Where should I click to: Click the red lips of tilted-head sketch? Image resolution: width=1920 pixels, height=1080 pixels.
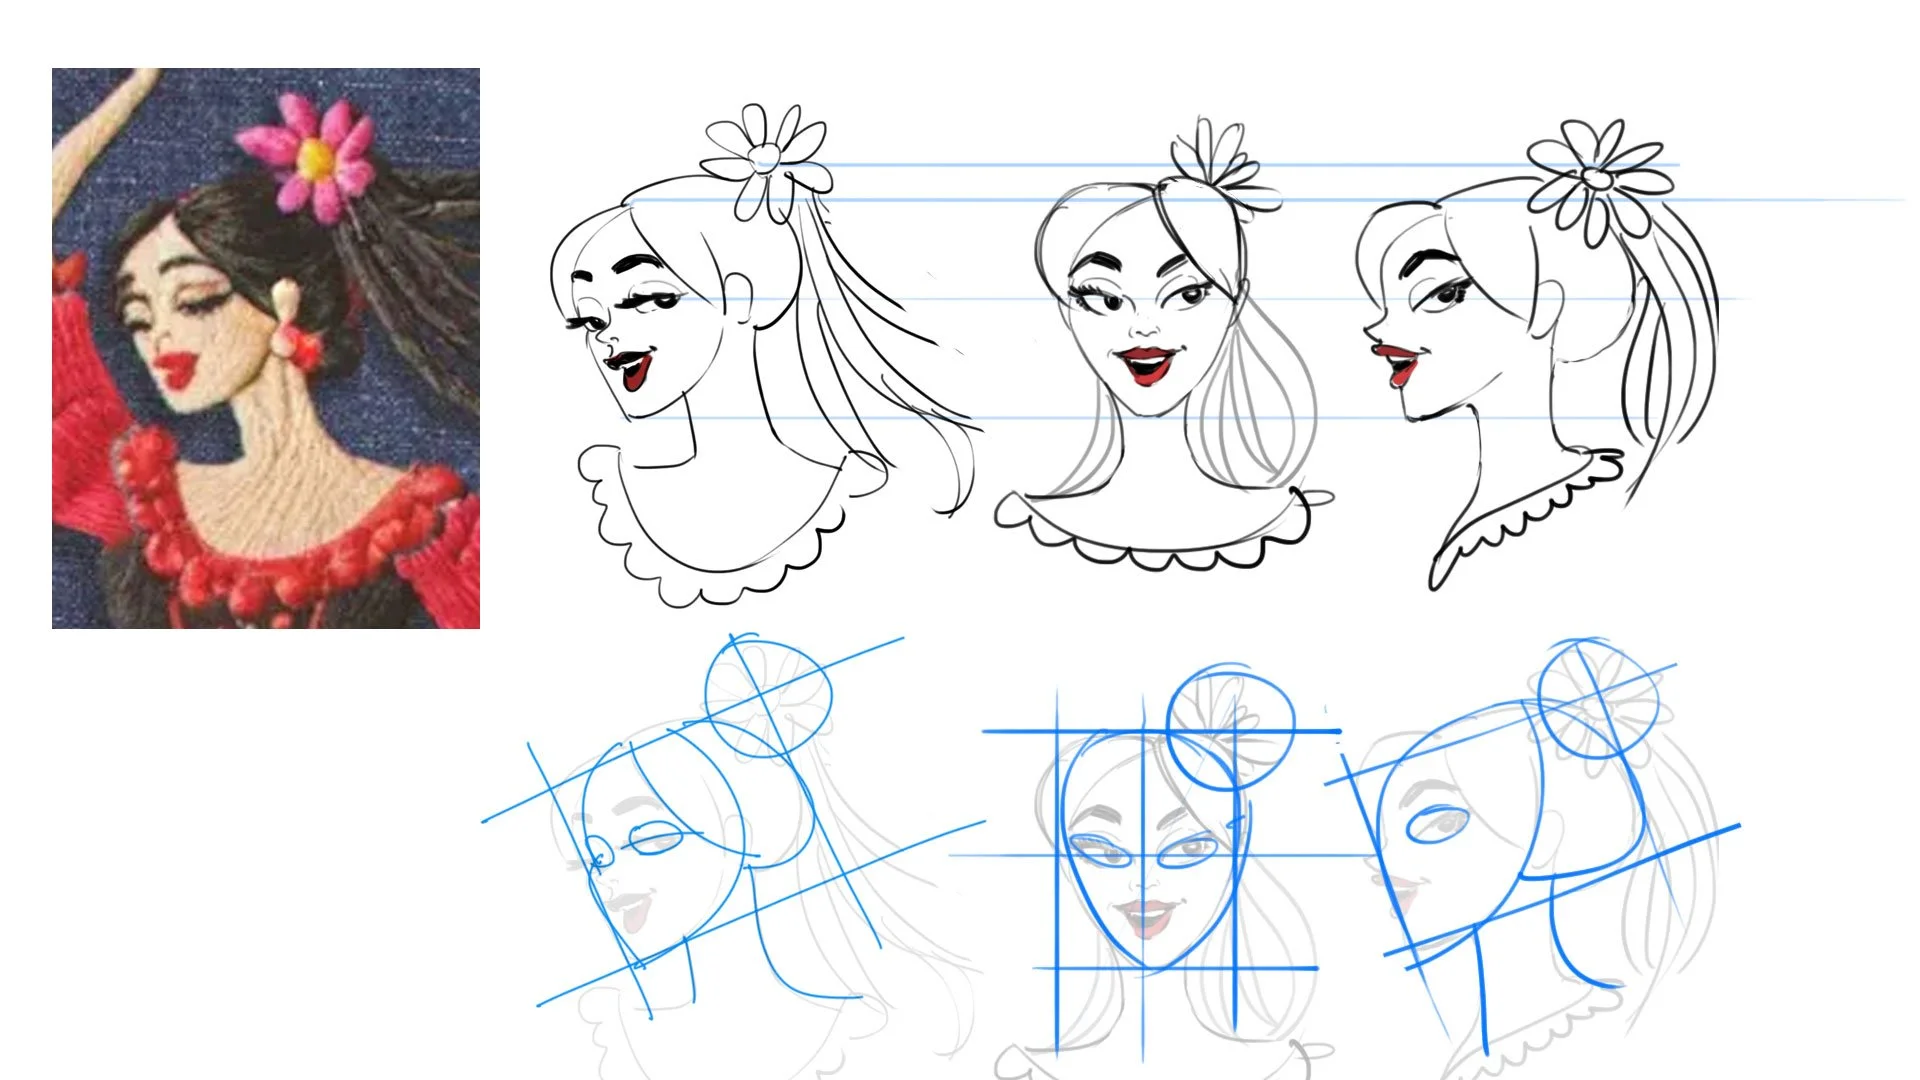pos(634,371)
